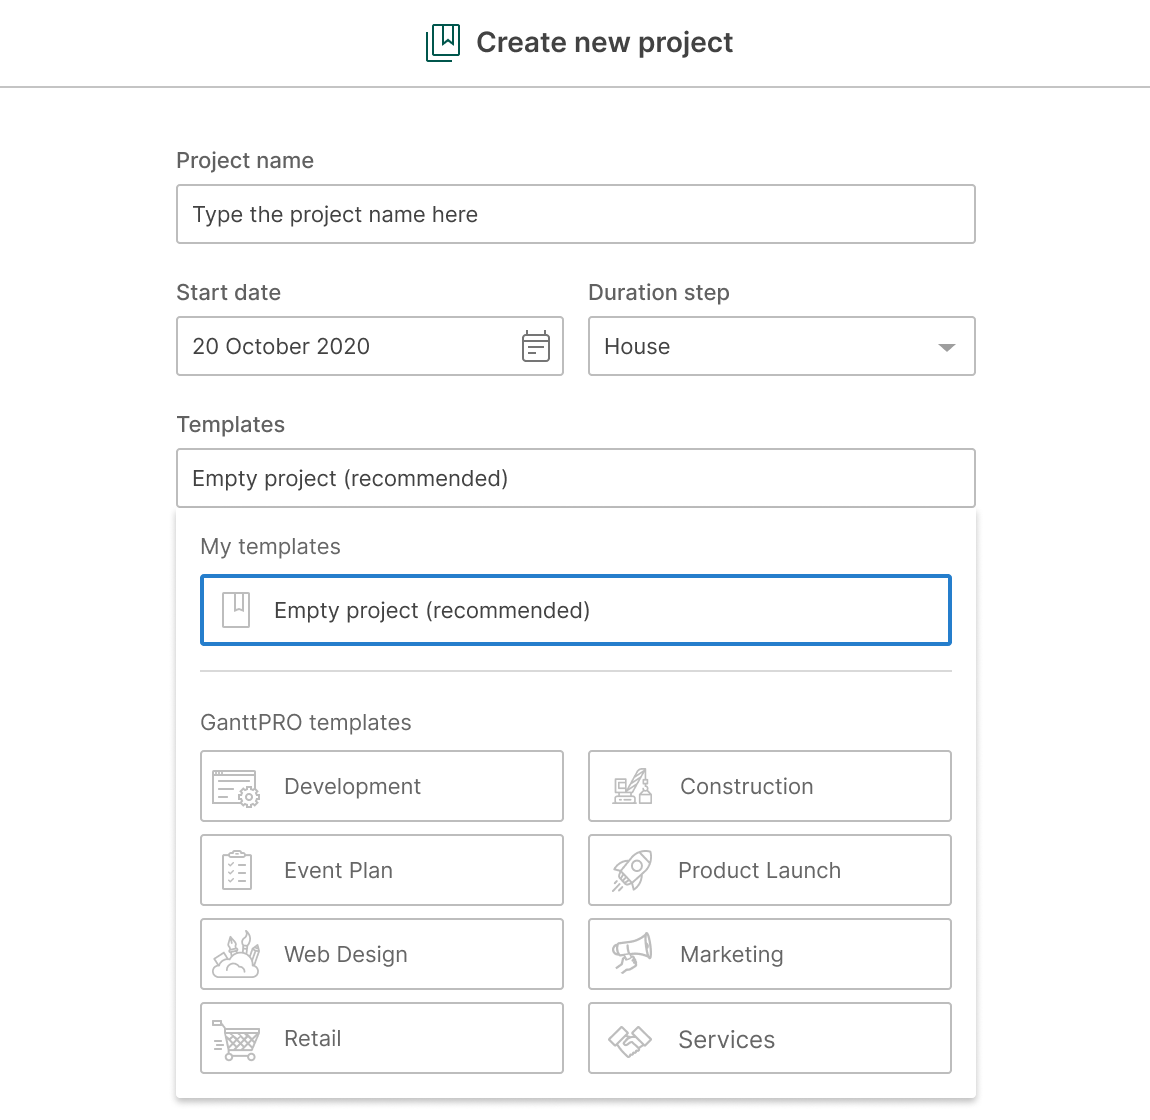Image resolution: width=1150 pixels, height=1120 pixels.
Task: Click the Retail shopping cart icon
Action: tap(236, 1039)
